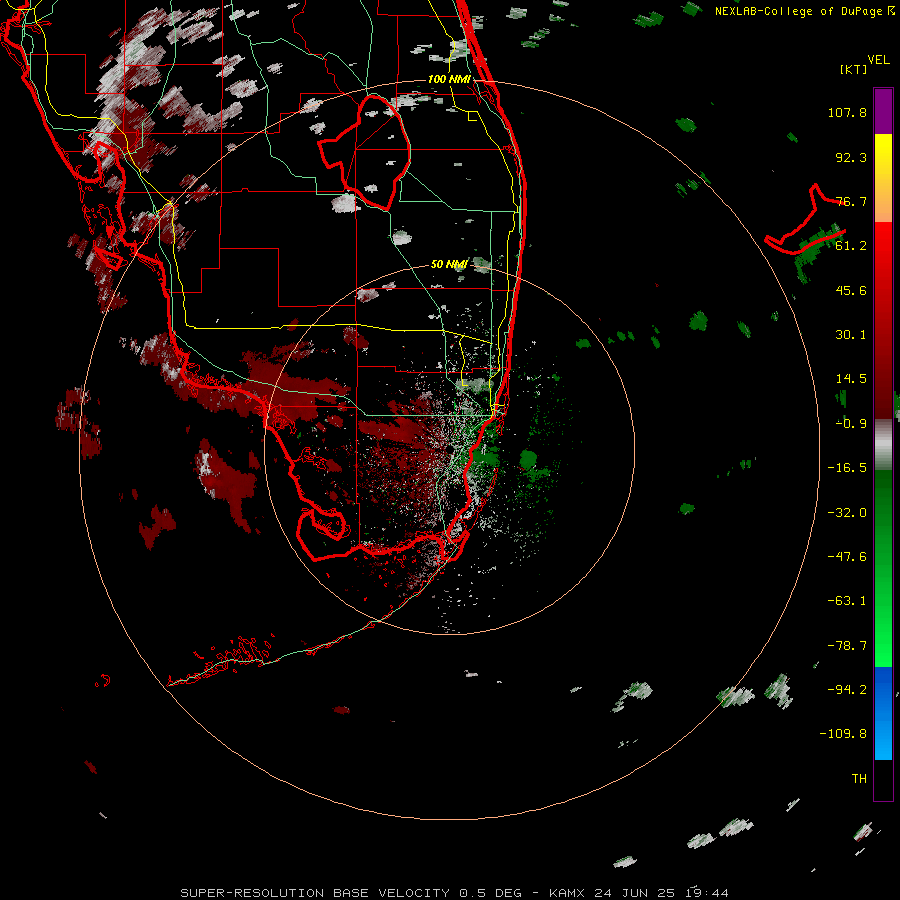Select the -16.5 velocity scale value
The image size is (900, 900).
pos(847,468)
